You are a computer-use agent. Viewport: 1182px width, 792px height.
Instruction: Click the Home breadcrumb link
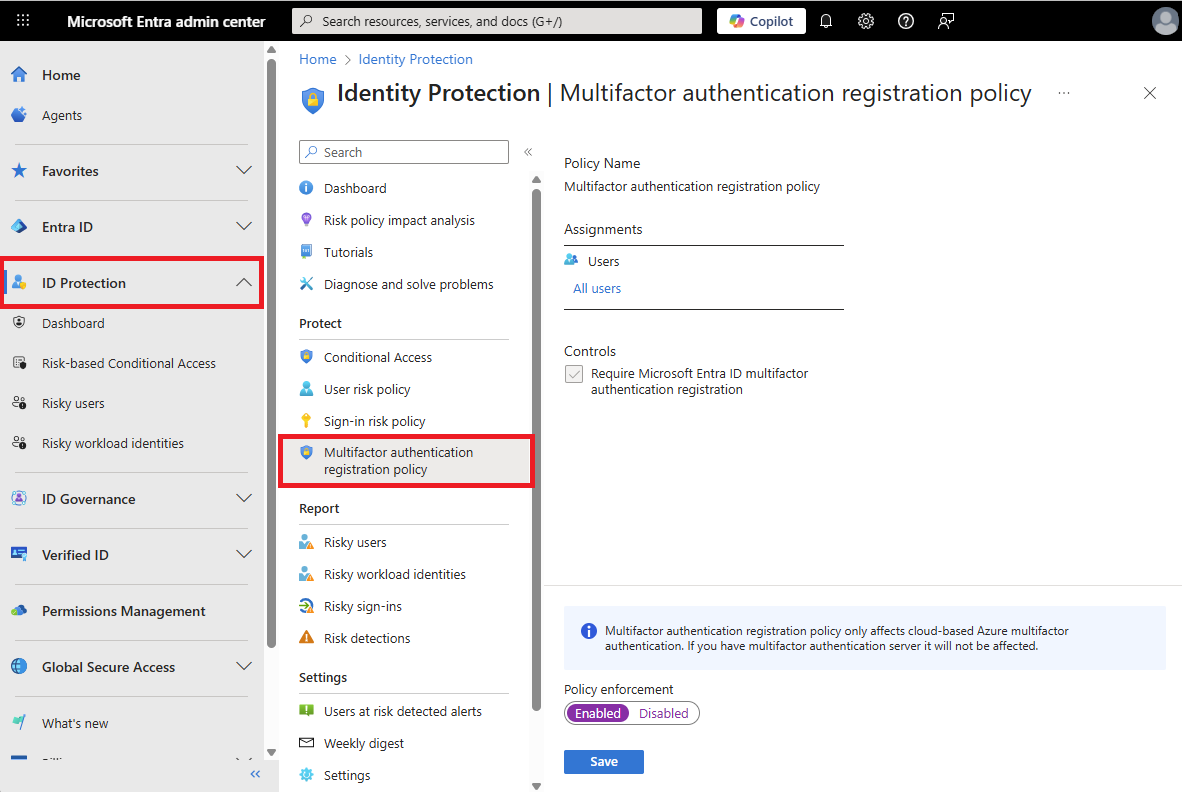click(317, 59)
